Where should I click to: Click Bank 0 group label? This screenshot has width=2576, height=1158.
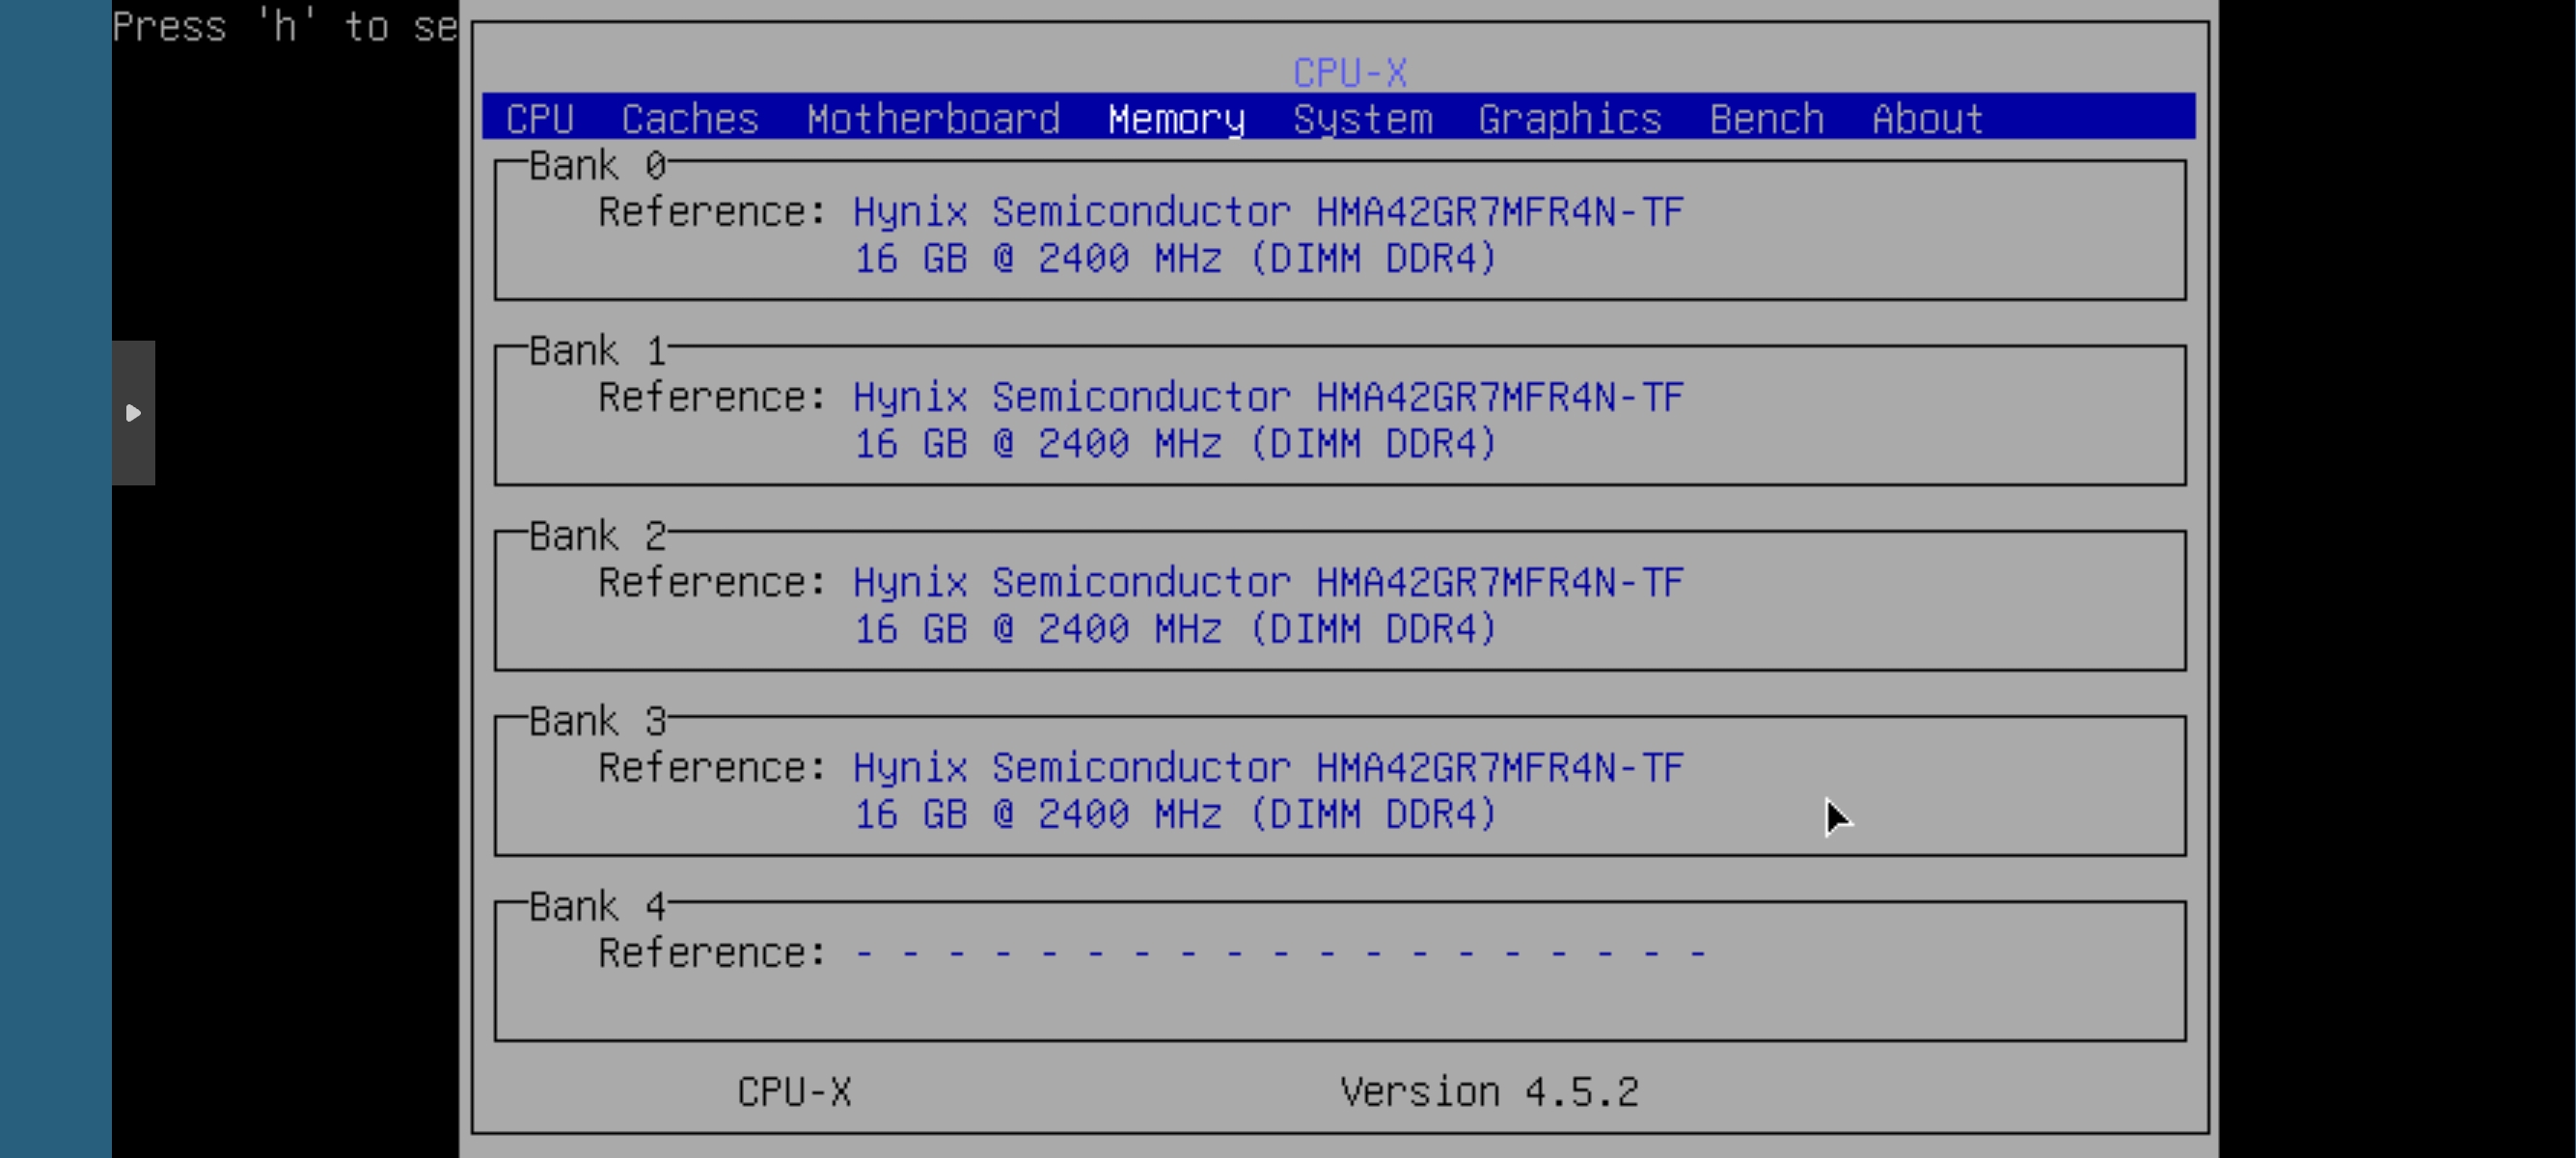(597, 166)
